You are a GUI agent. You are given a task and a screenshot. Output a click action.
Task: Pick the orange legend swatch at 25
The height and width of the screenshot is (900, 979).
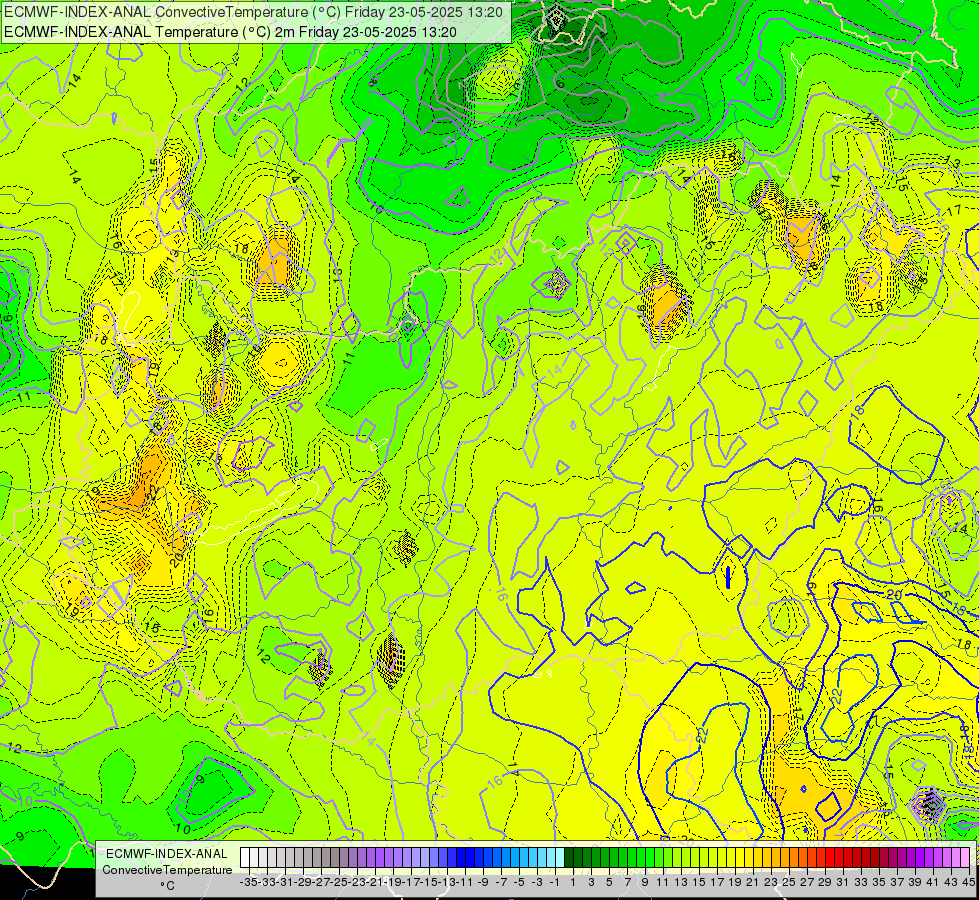[785, 857]
